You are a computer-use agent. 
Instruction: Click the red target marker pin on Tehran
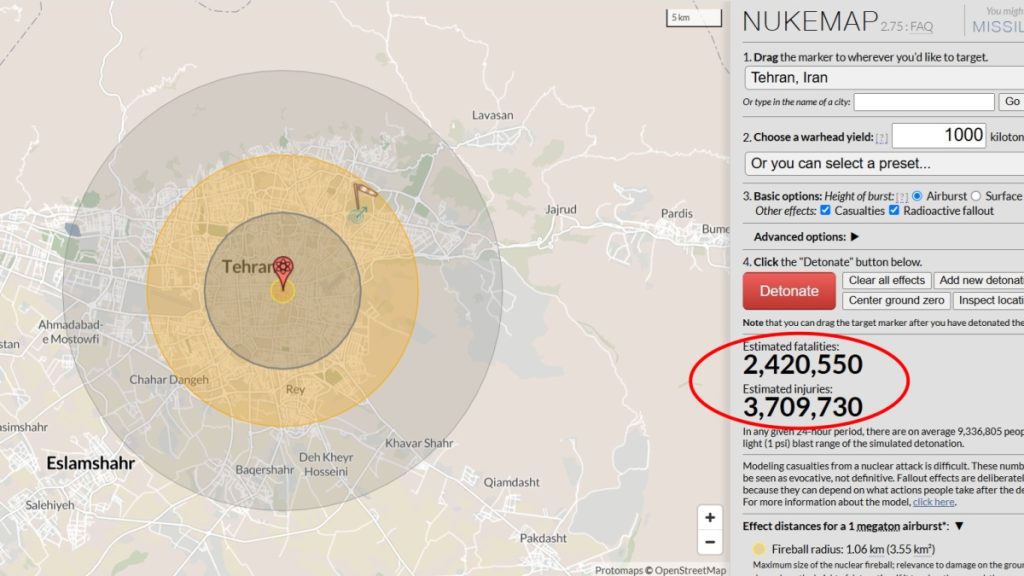pos(283,271)
